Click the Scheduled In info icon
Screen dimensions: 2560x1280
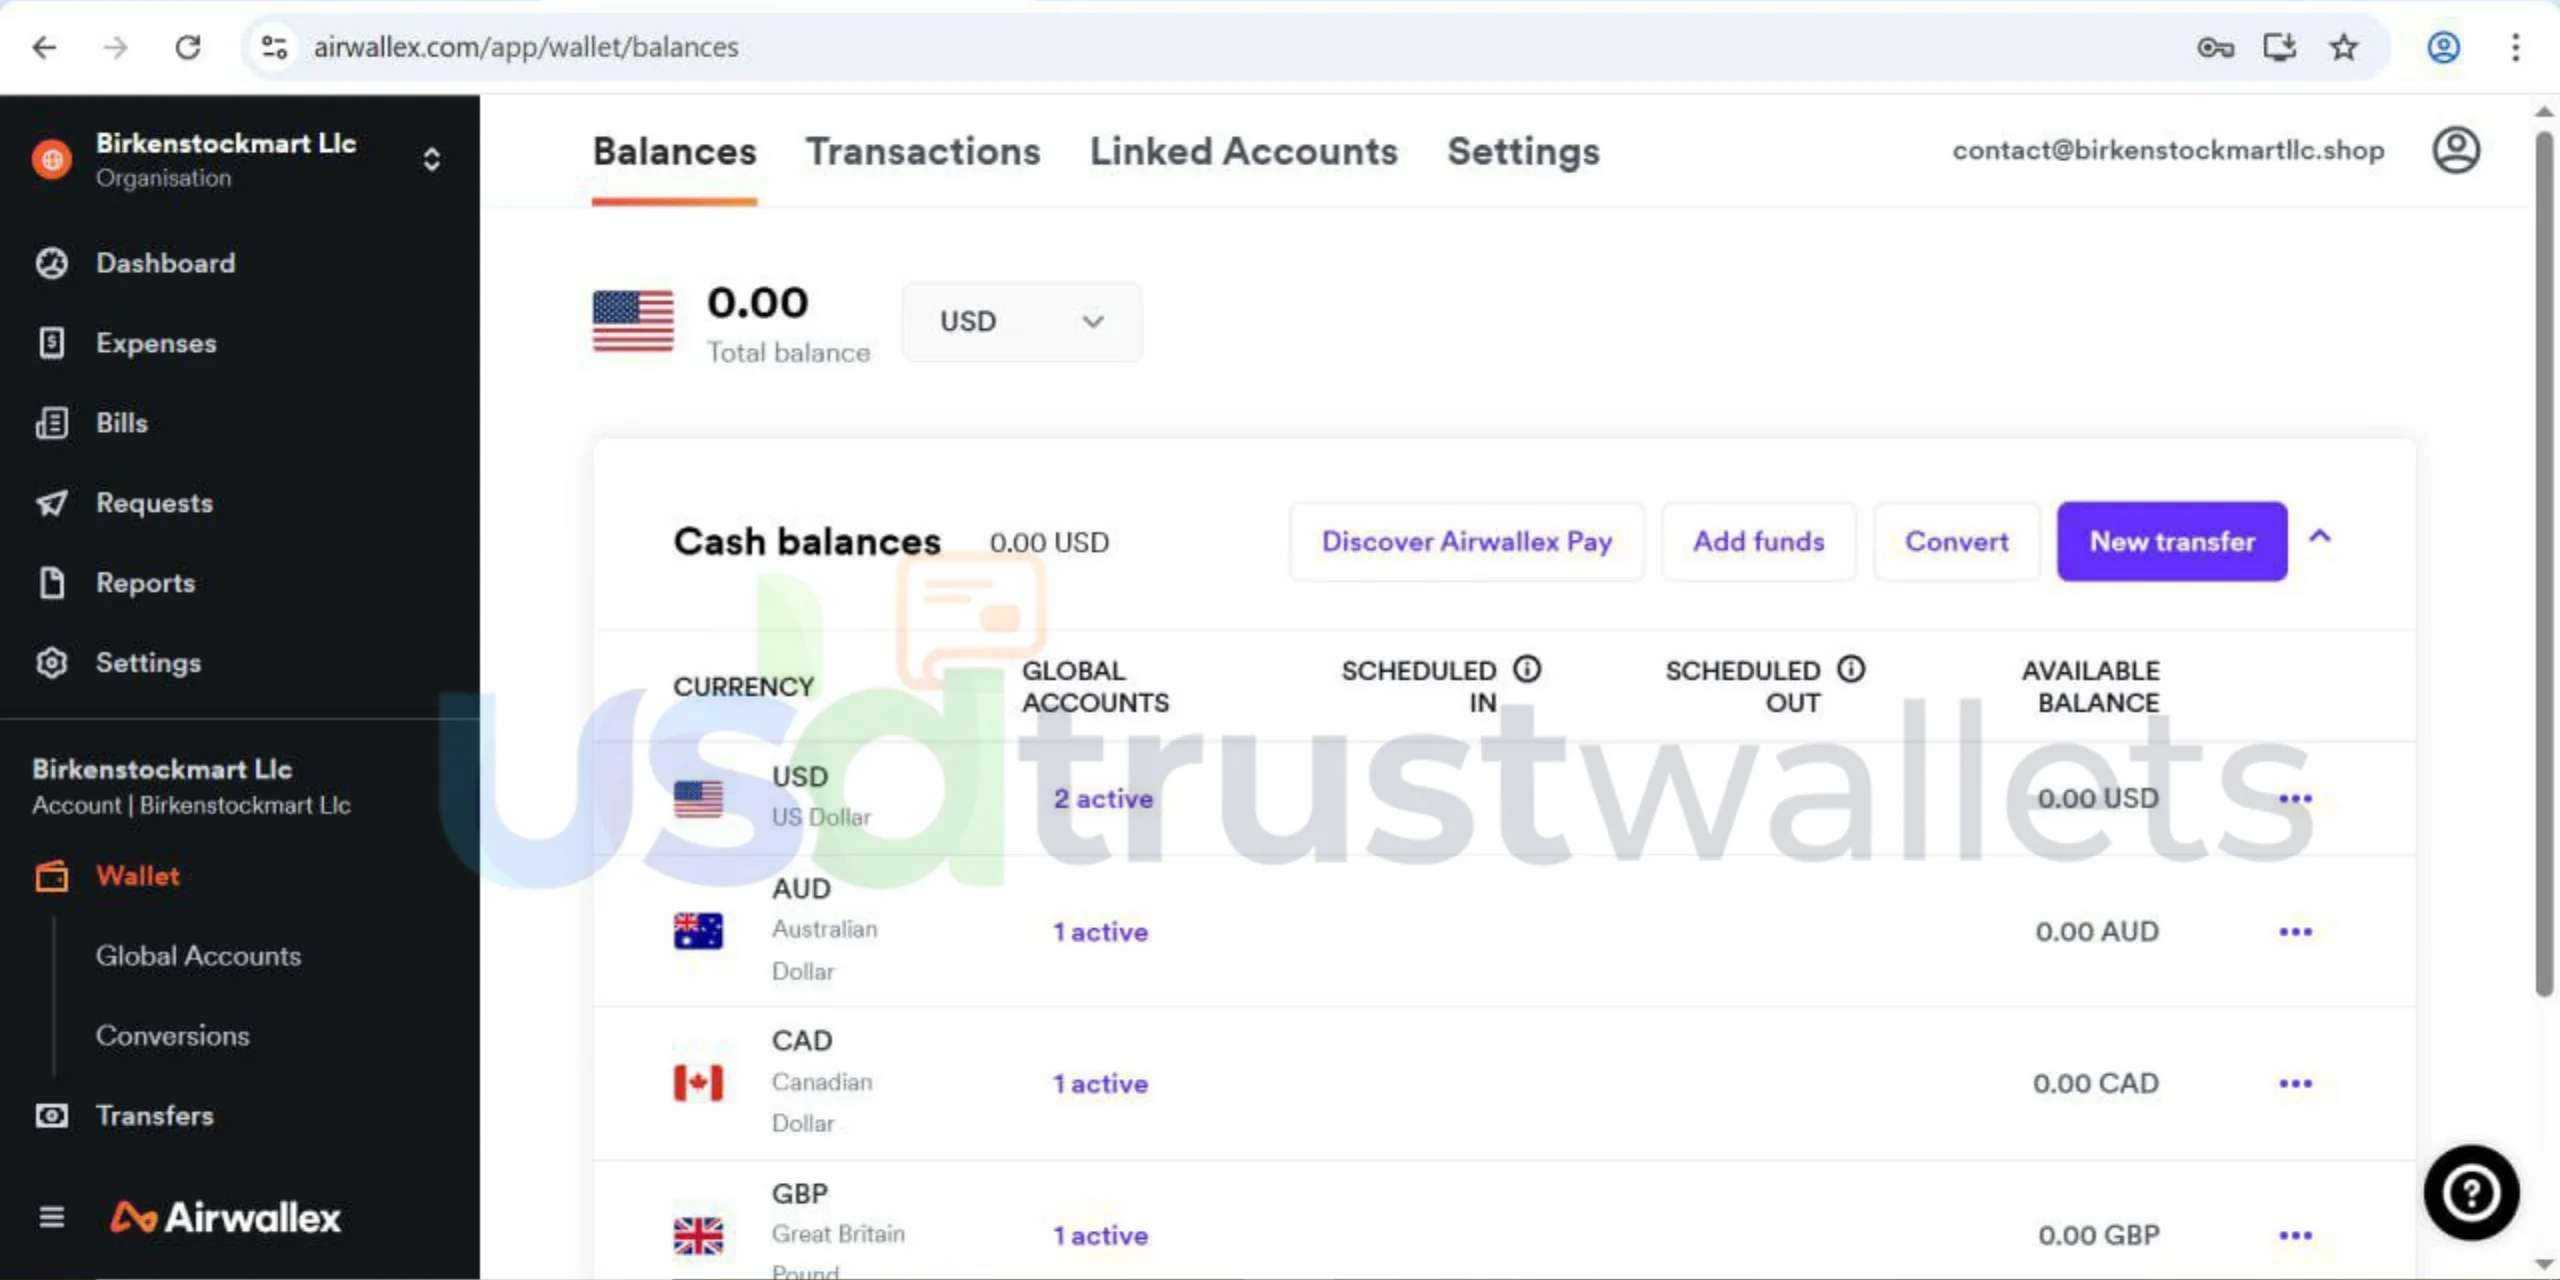(x=1527, y=670)
